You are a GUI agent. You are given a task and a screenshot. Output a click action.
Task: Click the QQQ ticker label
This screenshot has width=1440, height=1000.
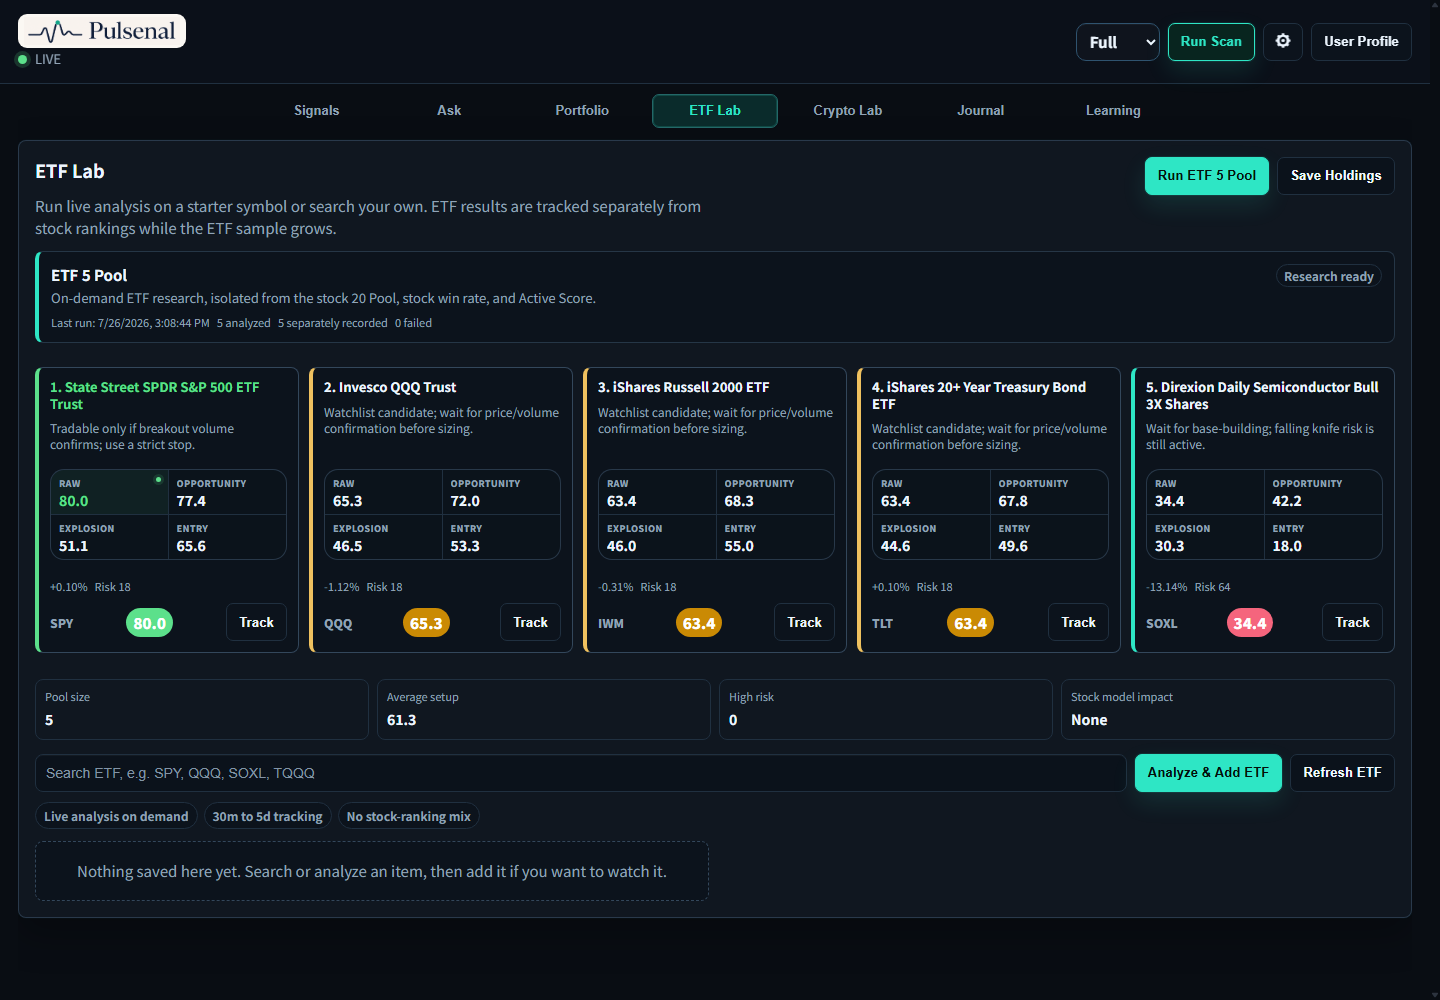338,623
